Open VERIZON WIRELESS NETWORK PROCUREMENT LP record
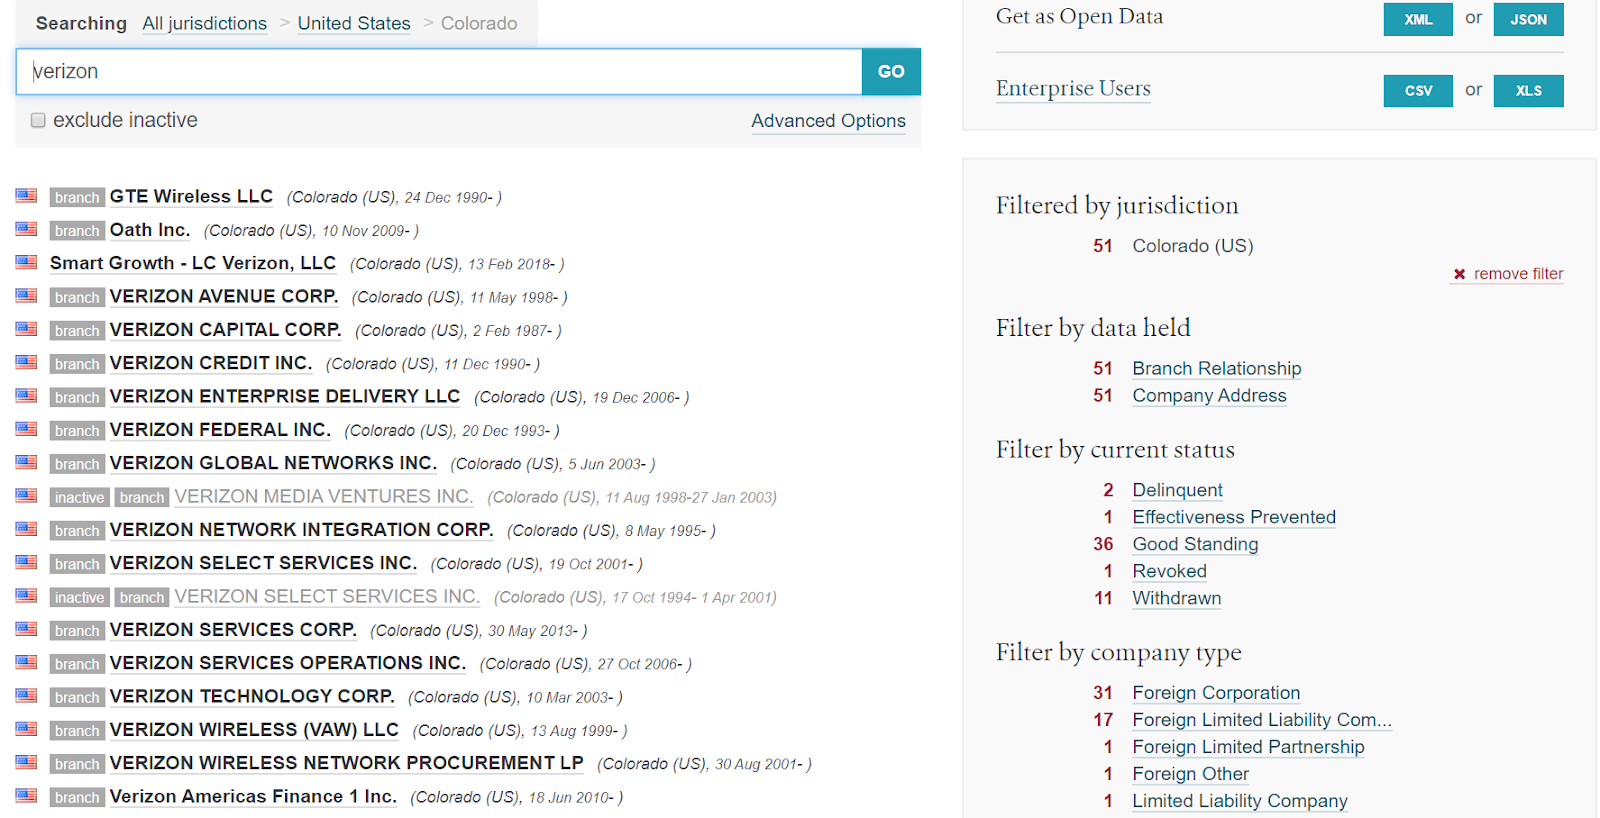 coord(347,763)
